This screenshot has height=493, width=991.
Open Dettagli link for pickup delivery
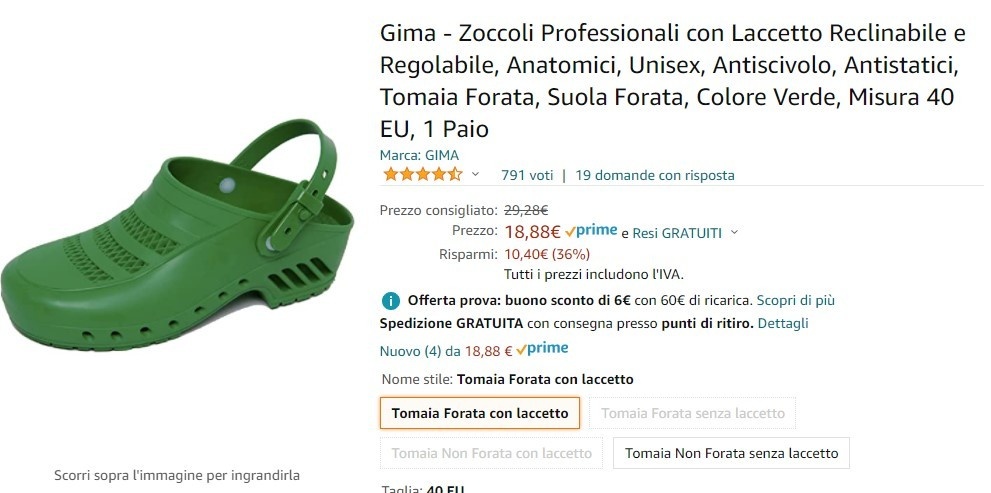pos(783,324)
